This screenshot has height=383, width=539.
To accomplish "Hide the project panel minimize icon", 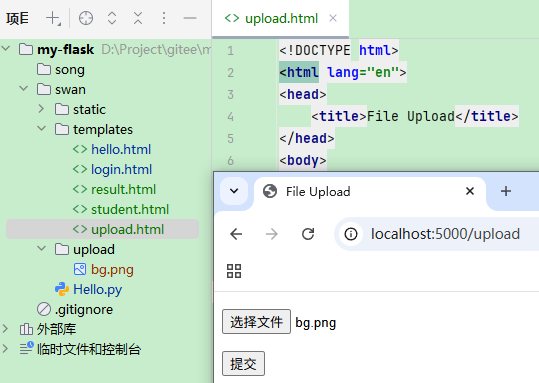I will [x=190, y=18].
